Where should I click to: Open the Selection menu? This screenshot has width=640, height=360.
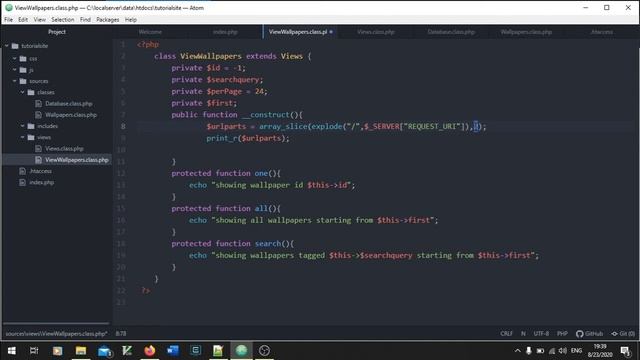click(x=62, y=20)
